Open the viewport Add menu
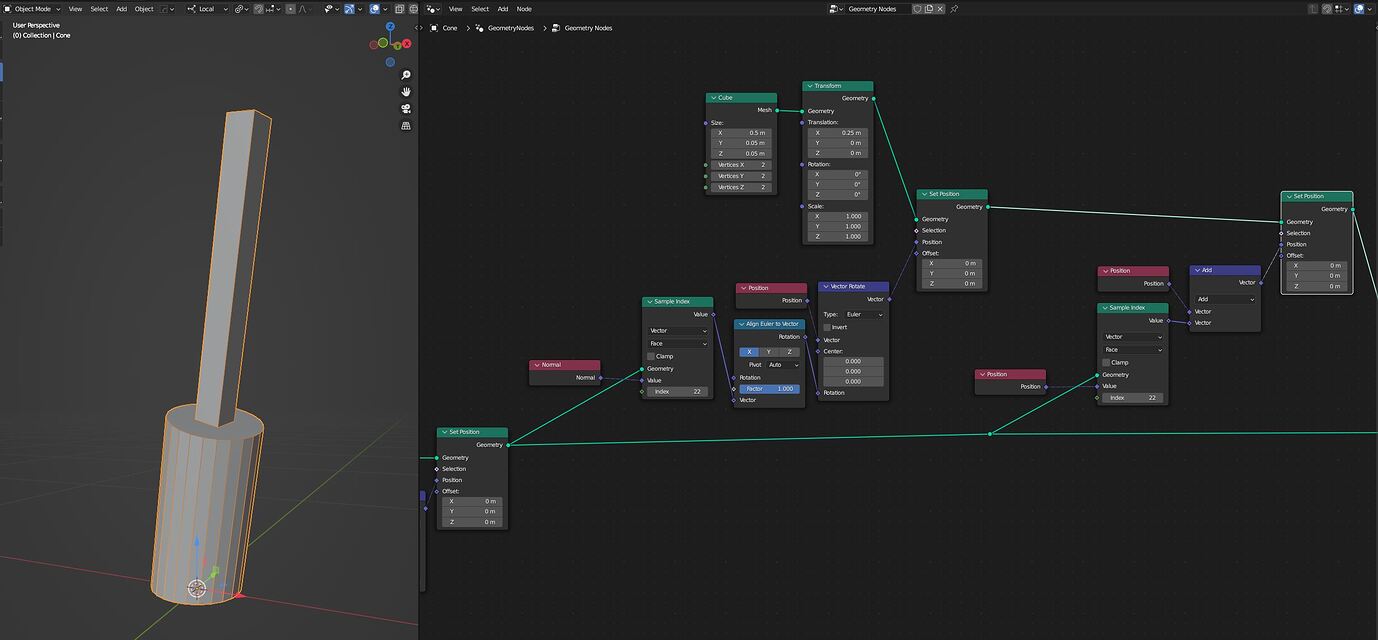The height and width of the screenshot is (640, 1378). click(121, 9)
